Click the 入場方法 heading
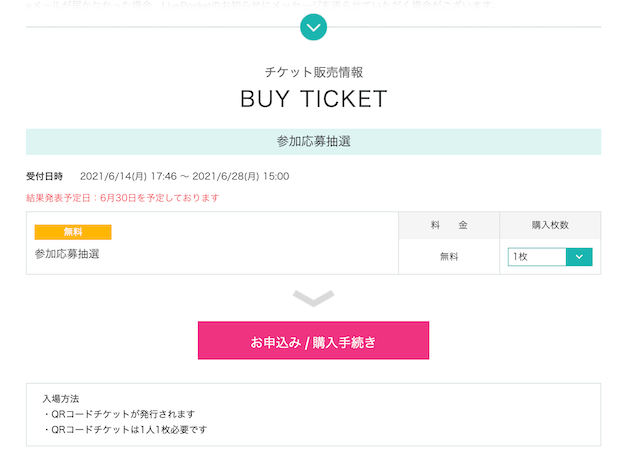Viewport: 636px width, 449px height. (x=61, y=399)
